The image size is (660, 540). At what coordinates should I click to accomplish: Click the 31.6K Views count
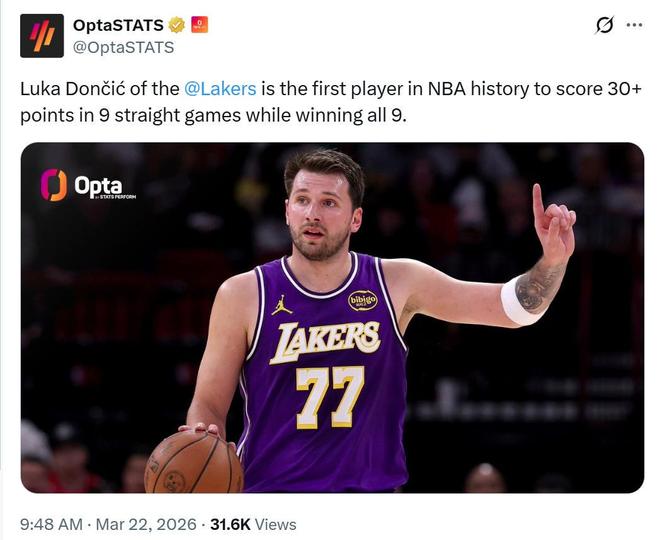(x=253, y=524)
